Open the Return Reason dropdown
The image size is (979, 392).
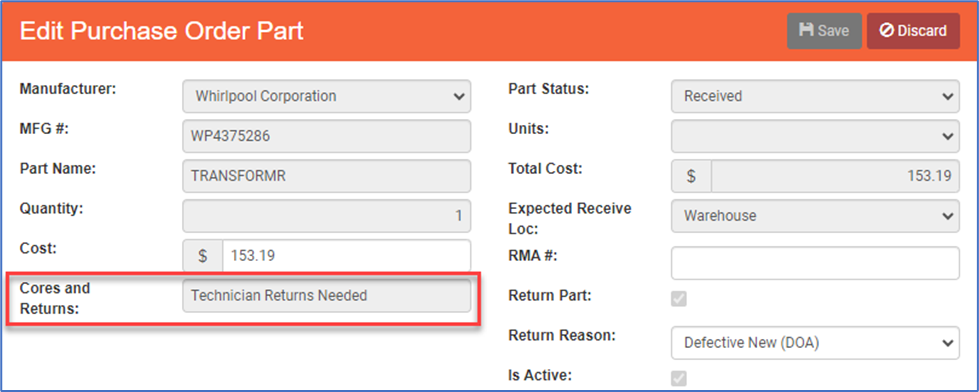point(815,343)
